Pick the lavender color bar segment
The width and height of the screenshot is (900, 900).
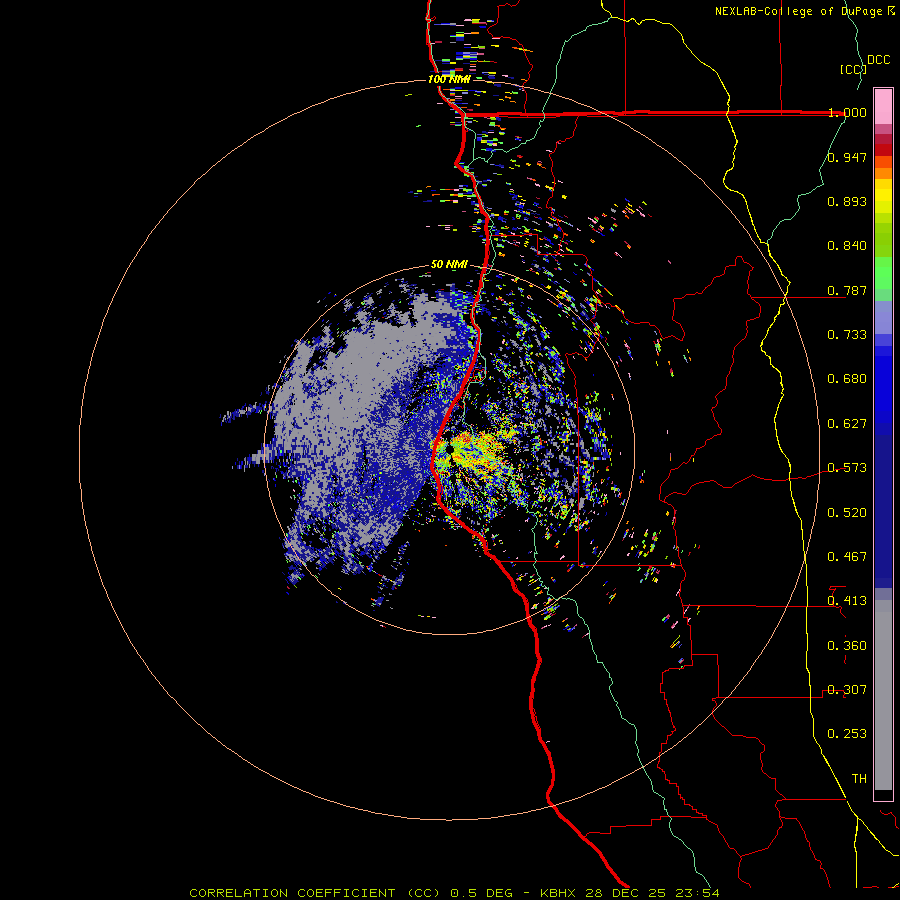coord(883,318)
